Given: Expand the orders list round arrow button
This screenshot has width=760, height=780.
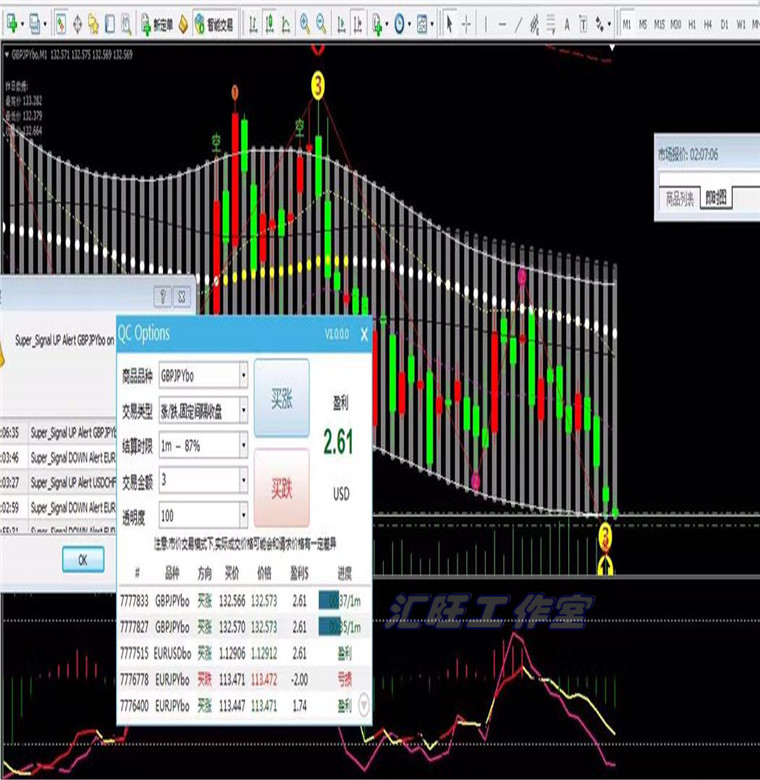Looking at the screenshot, I should pos(364,705).
